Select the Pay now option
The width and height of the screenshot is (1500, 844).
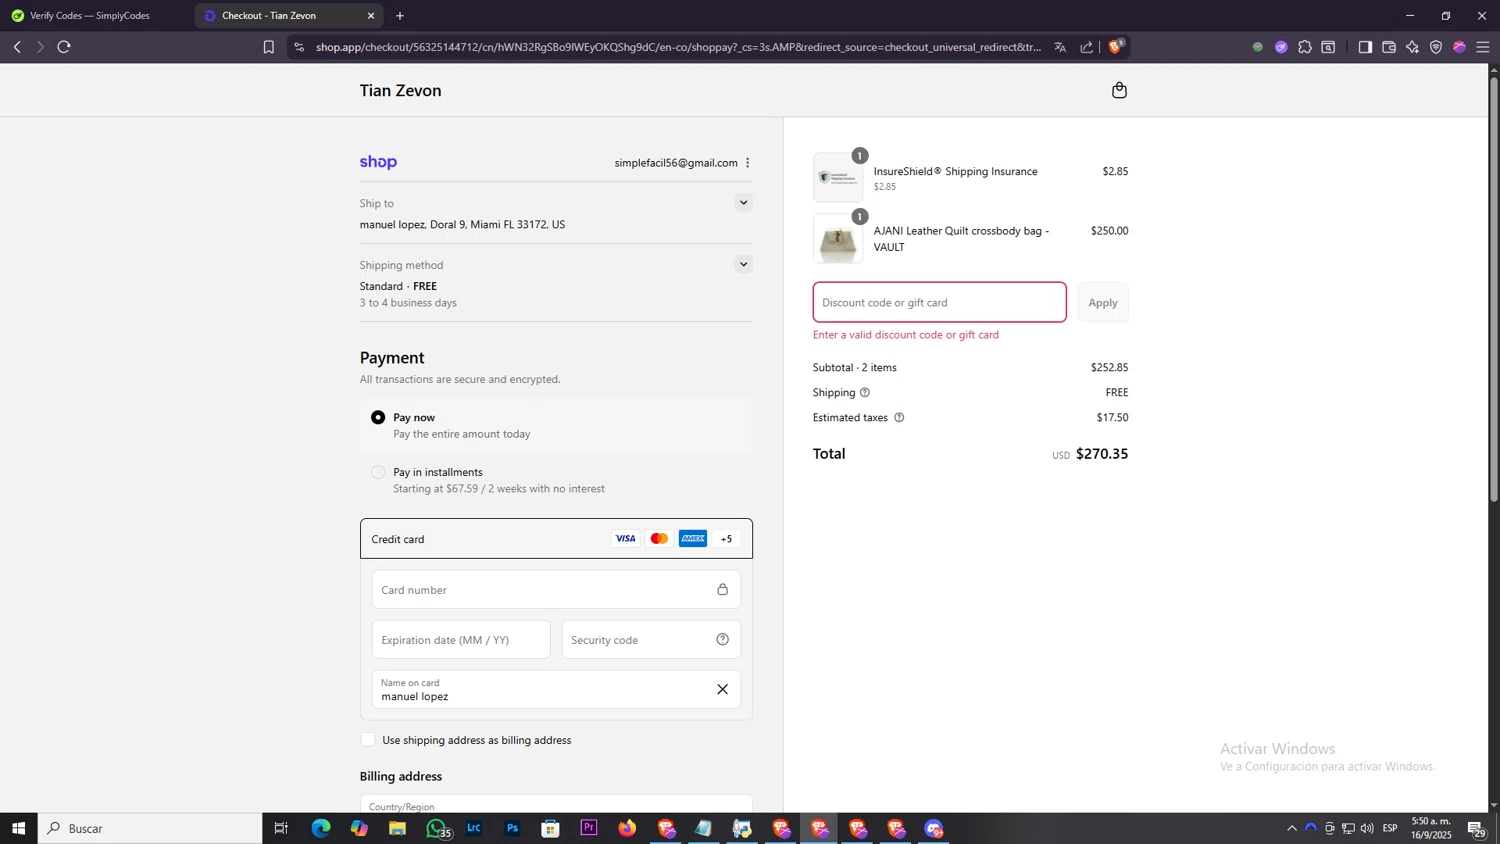(x=378, y=417)
